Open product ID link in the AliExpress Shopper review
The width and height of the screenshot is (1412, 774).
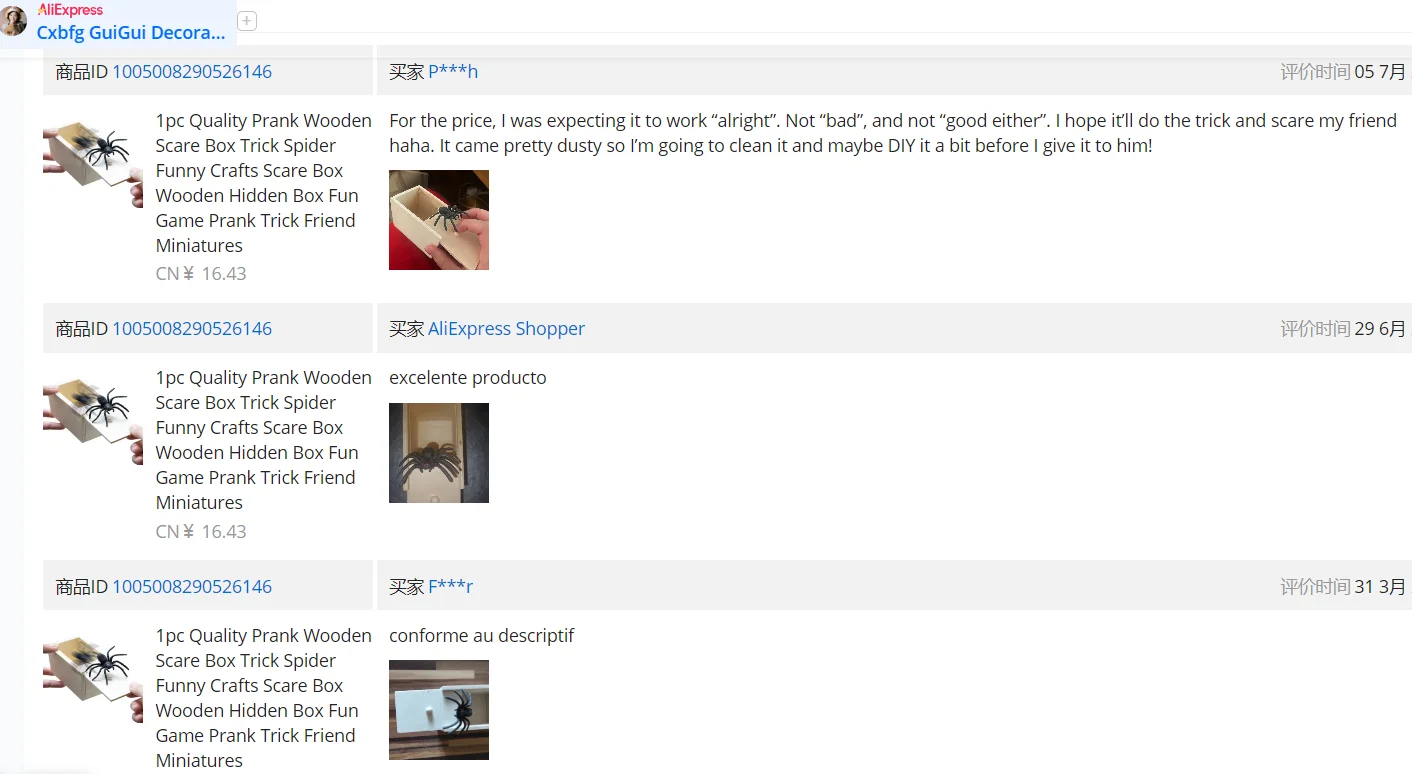point(192,329)
